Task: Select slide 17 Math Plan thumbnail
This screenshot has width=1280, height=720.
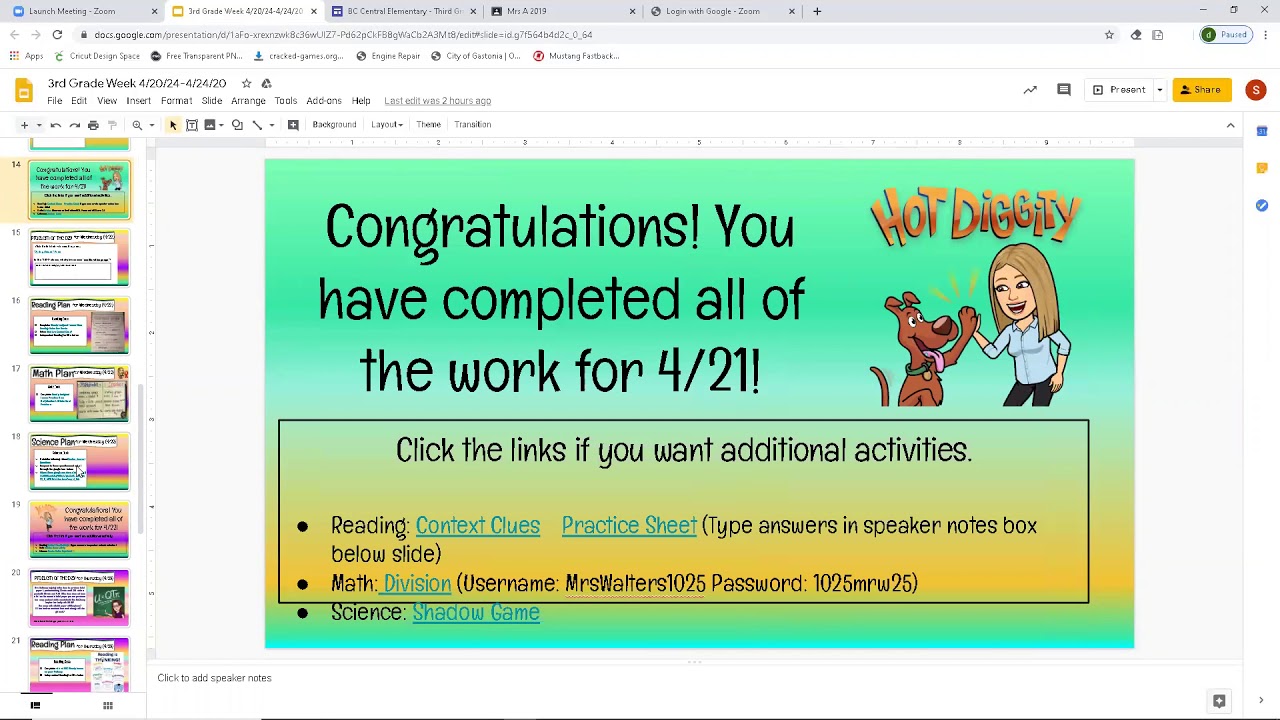Action: (79, 394)
